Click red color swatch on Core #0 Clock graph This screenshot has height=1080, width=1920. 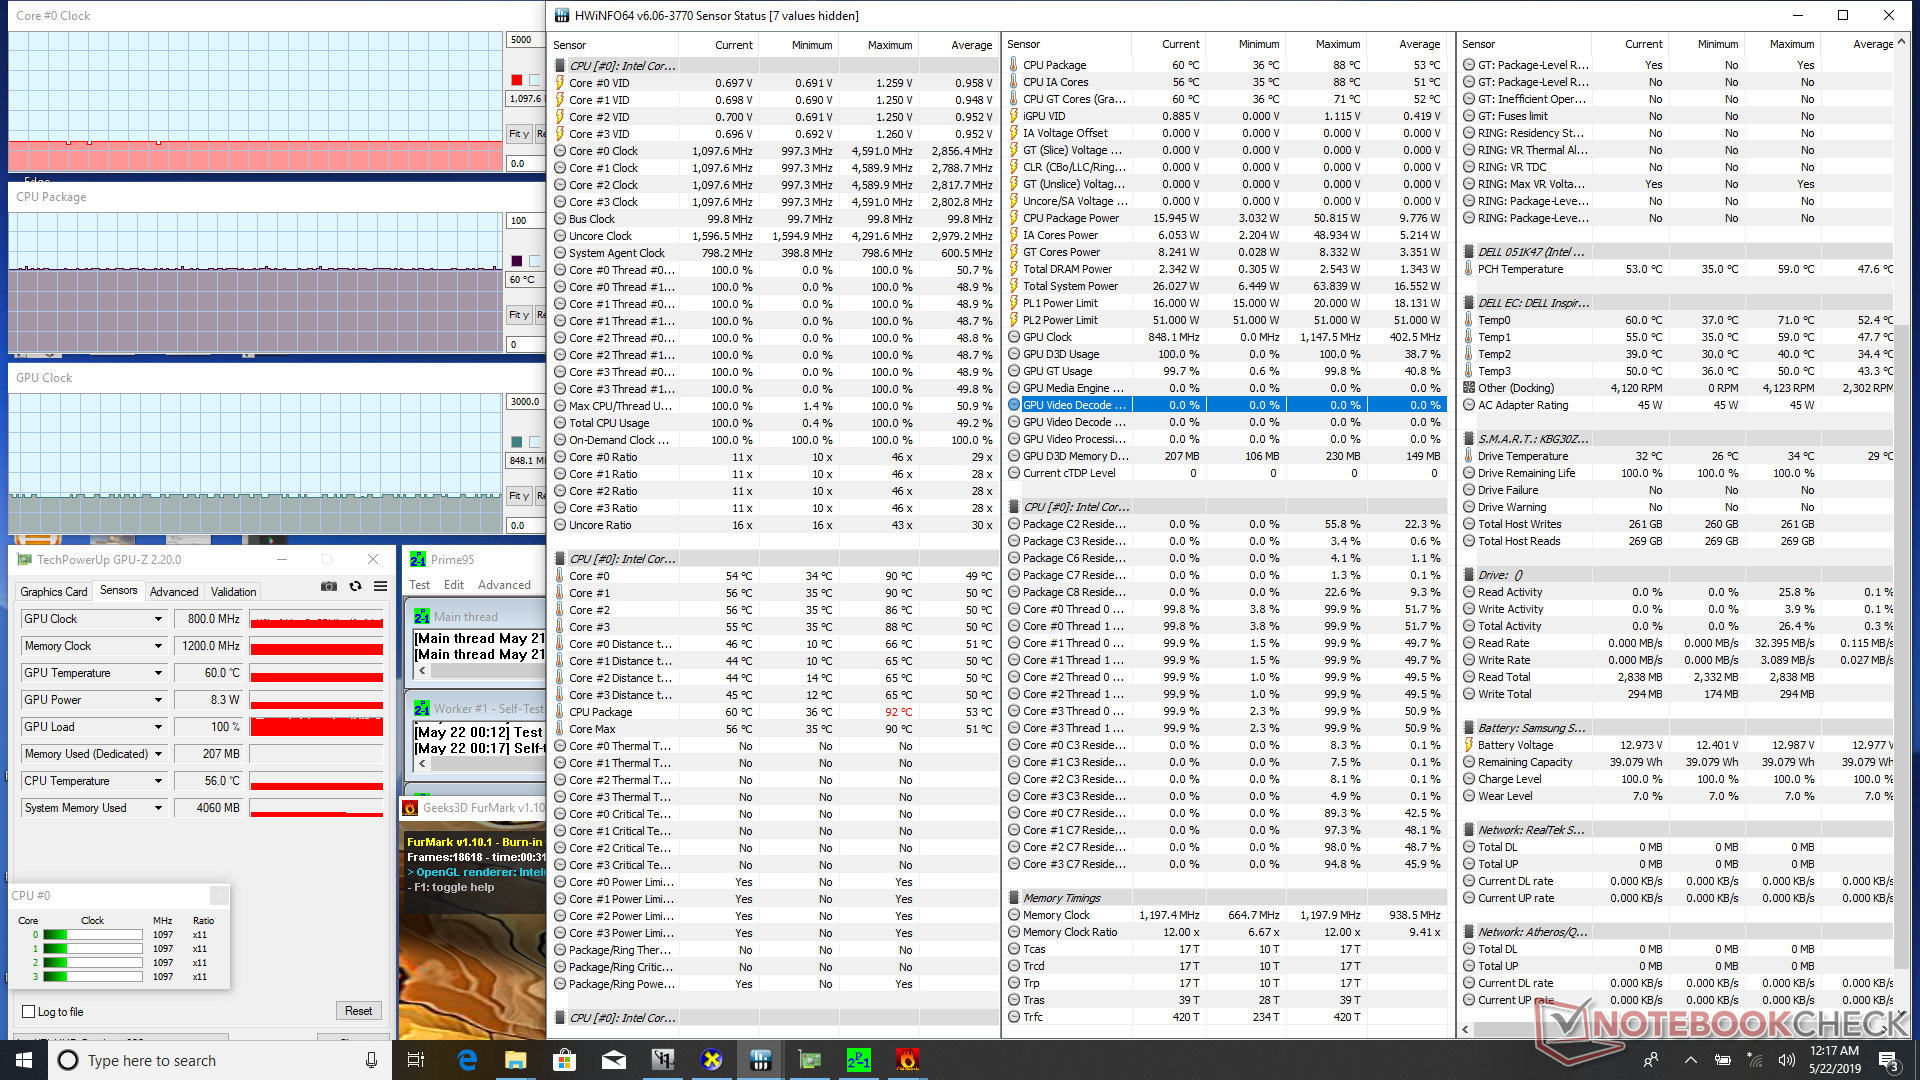(516, 80)
